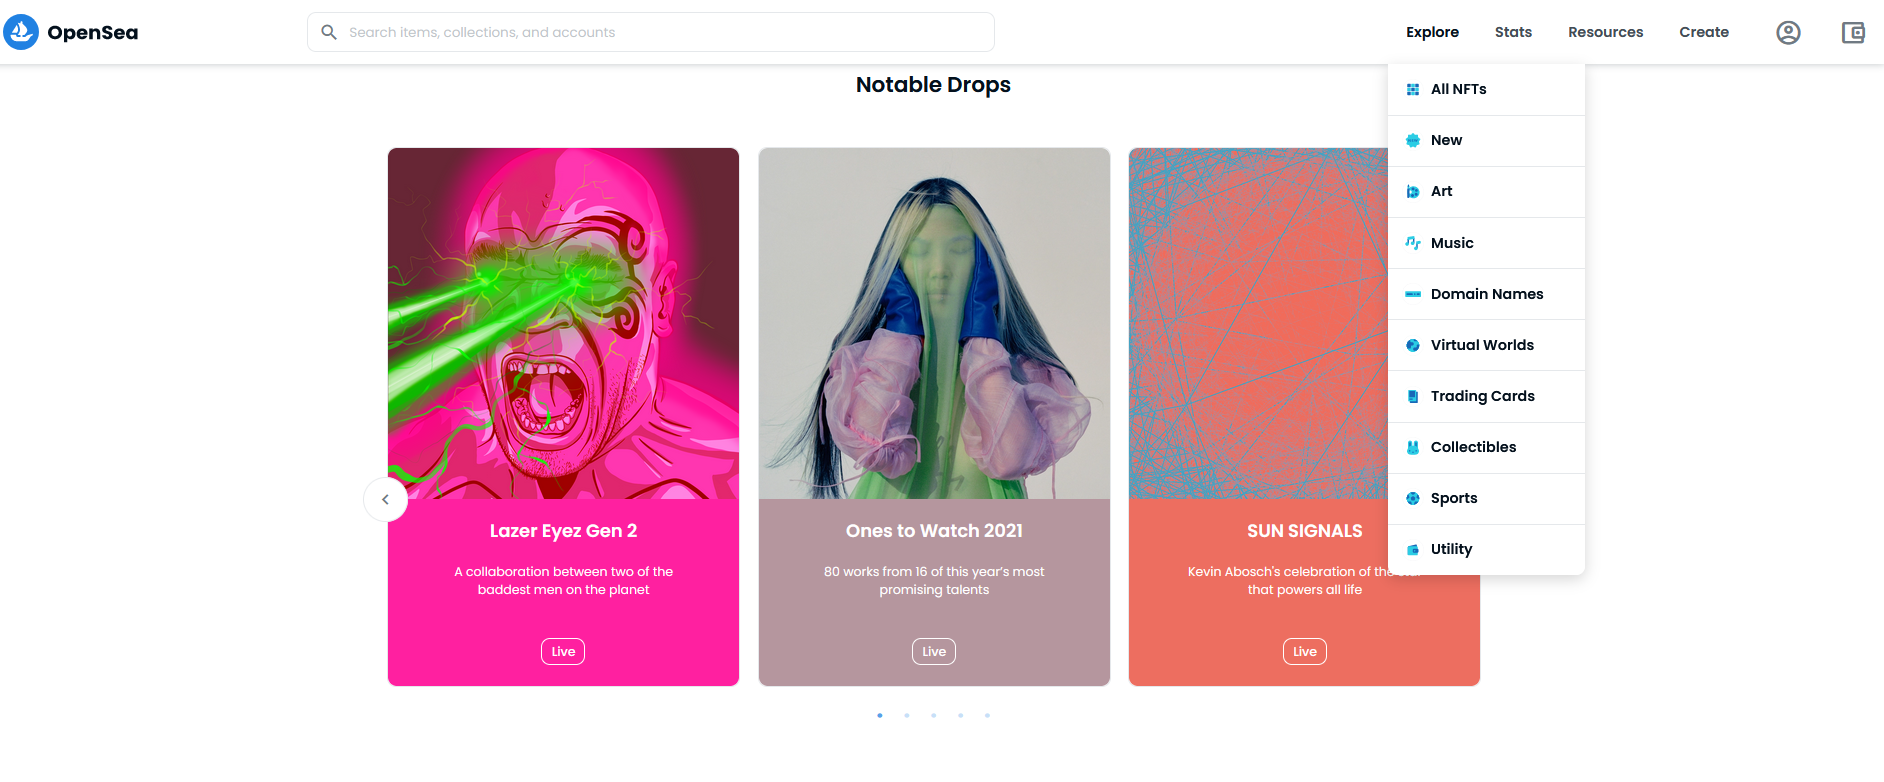Click the Music note icon
1884x782 pixels.
point(1413,243)
